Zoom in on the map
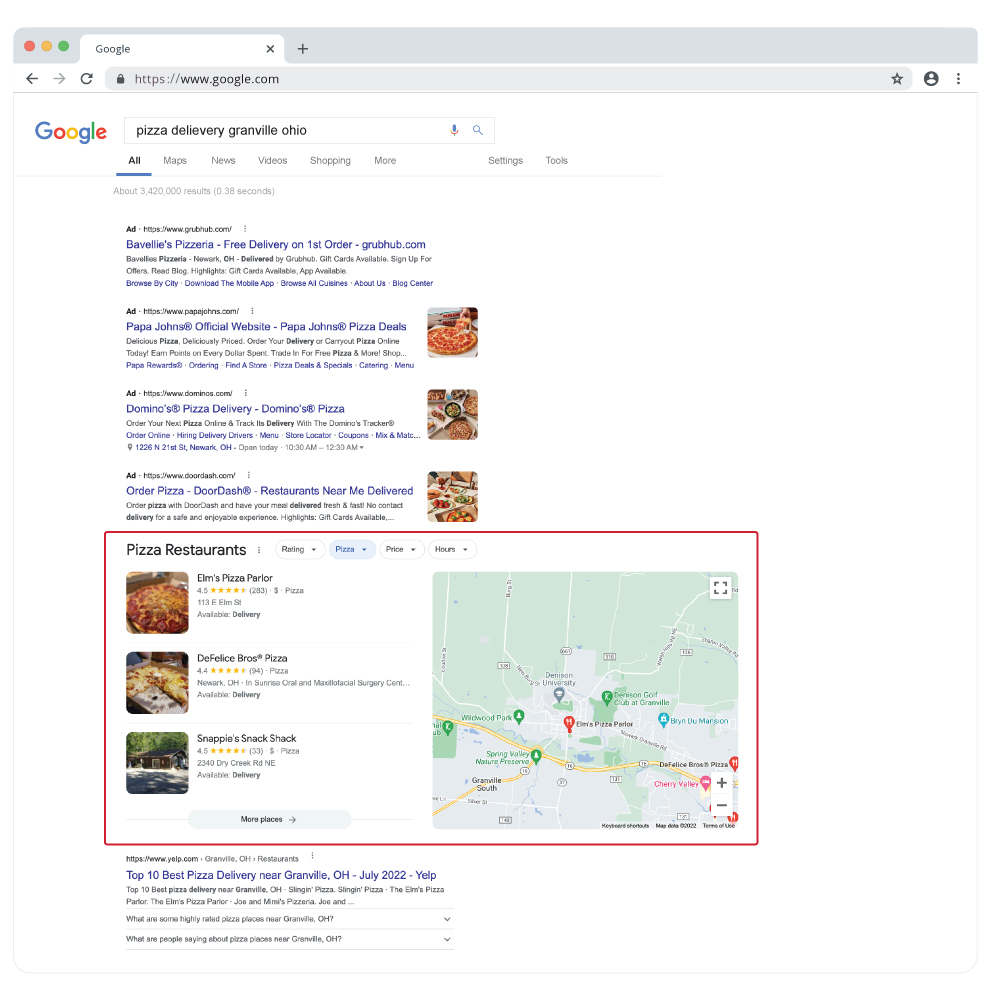The image size is (1000, 1000). (x=721, y=783)
